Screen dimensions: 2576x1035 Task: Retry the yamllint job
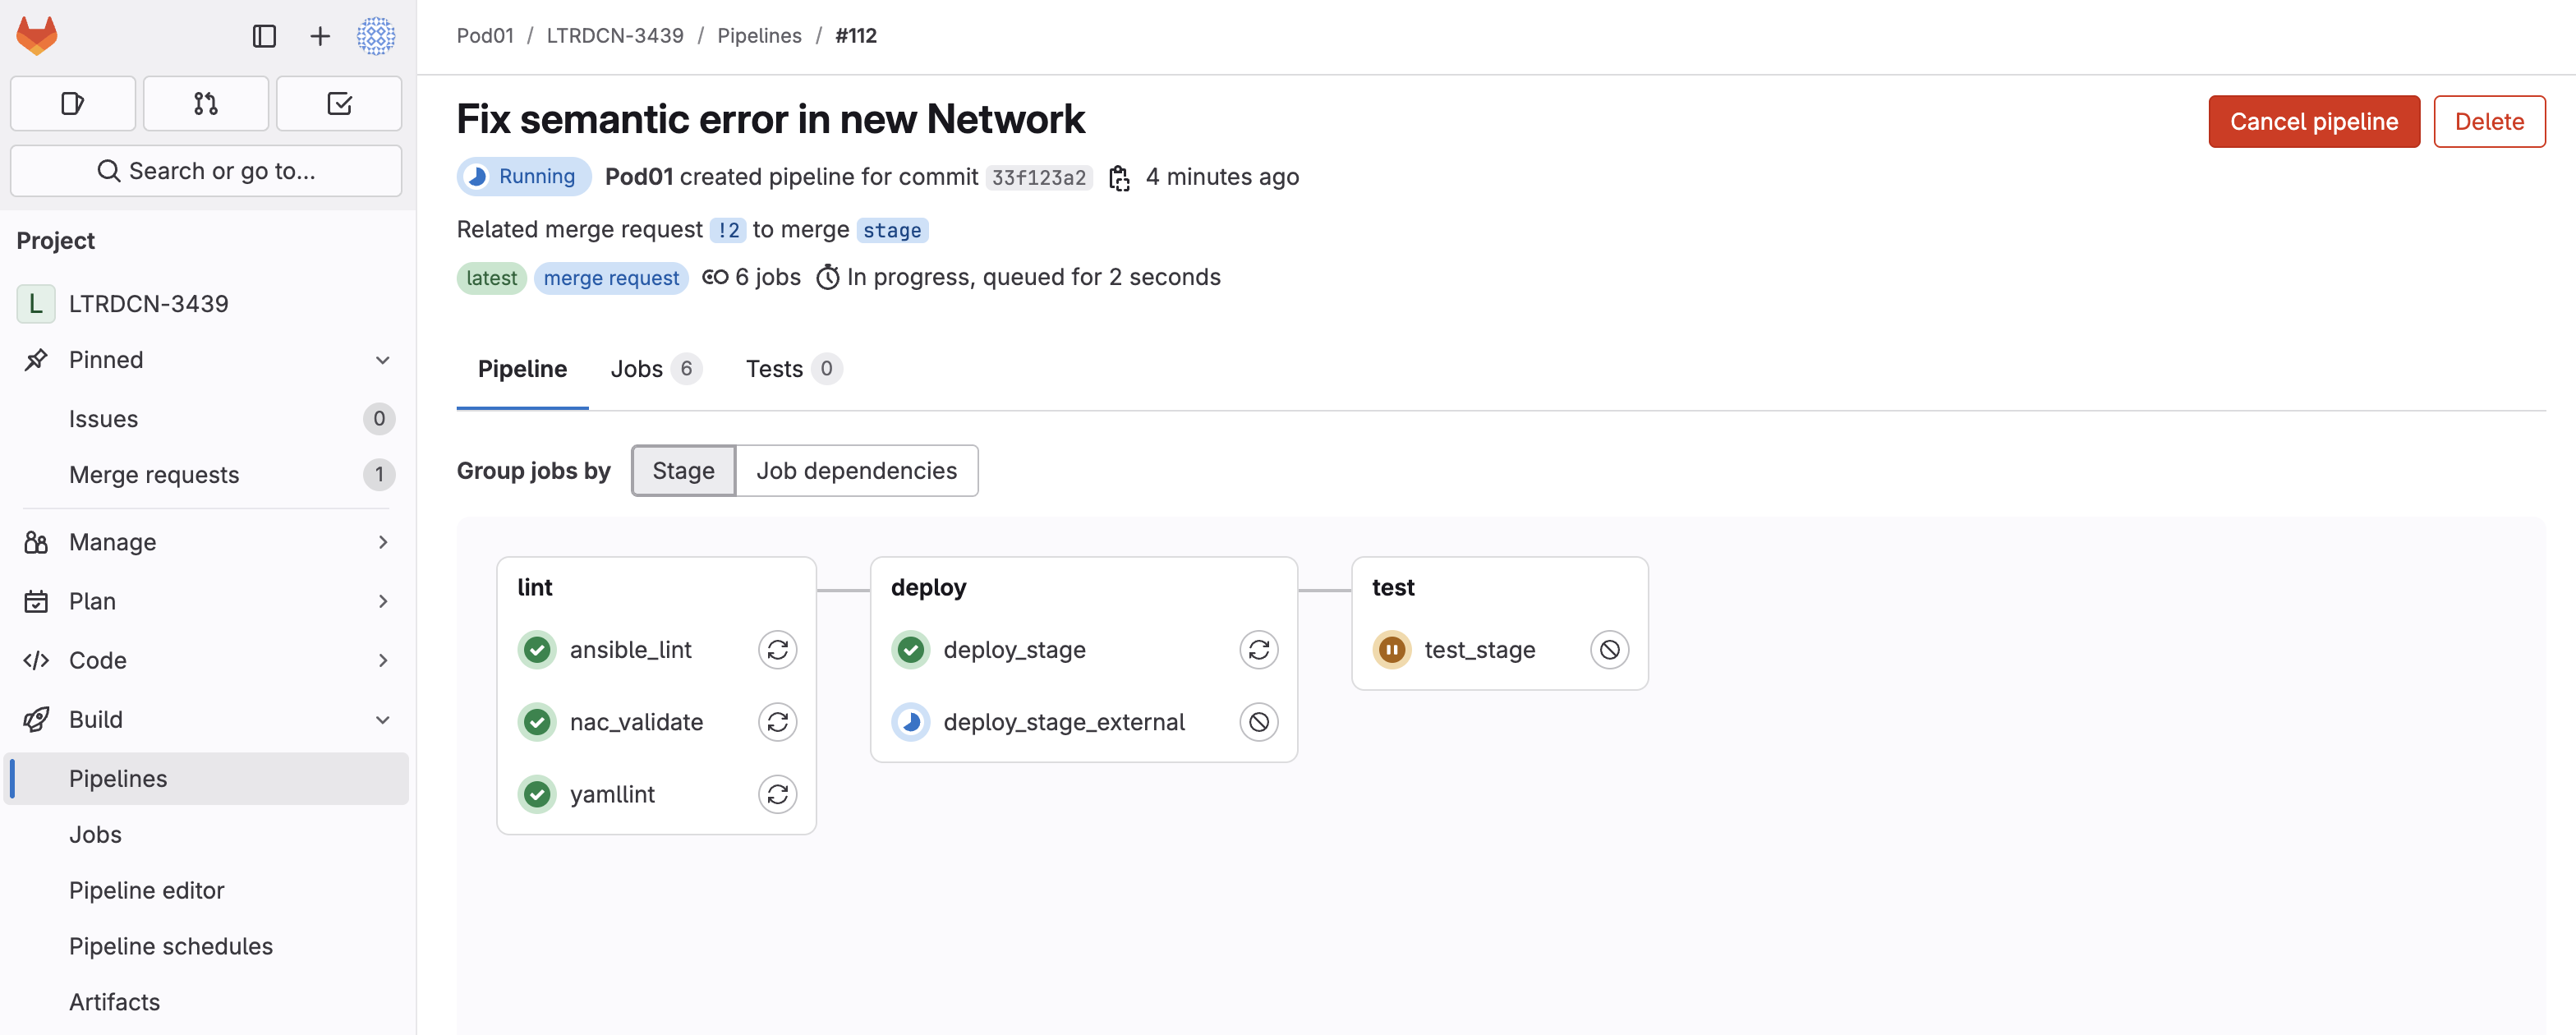pyautogui.click(x=777, y=794)
